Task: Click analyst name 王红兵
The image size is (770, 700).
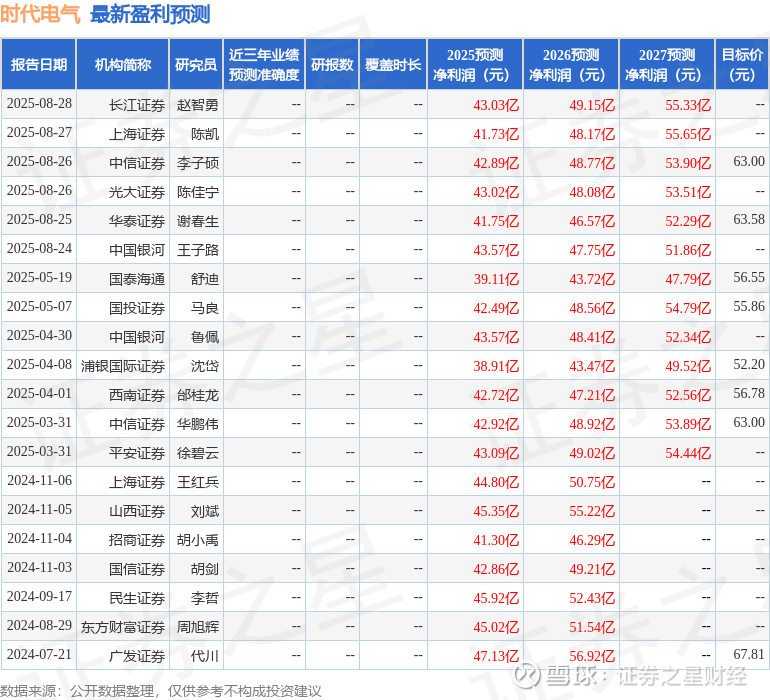Action: click(197, 481)
